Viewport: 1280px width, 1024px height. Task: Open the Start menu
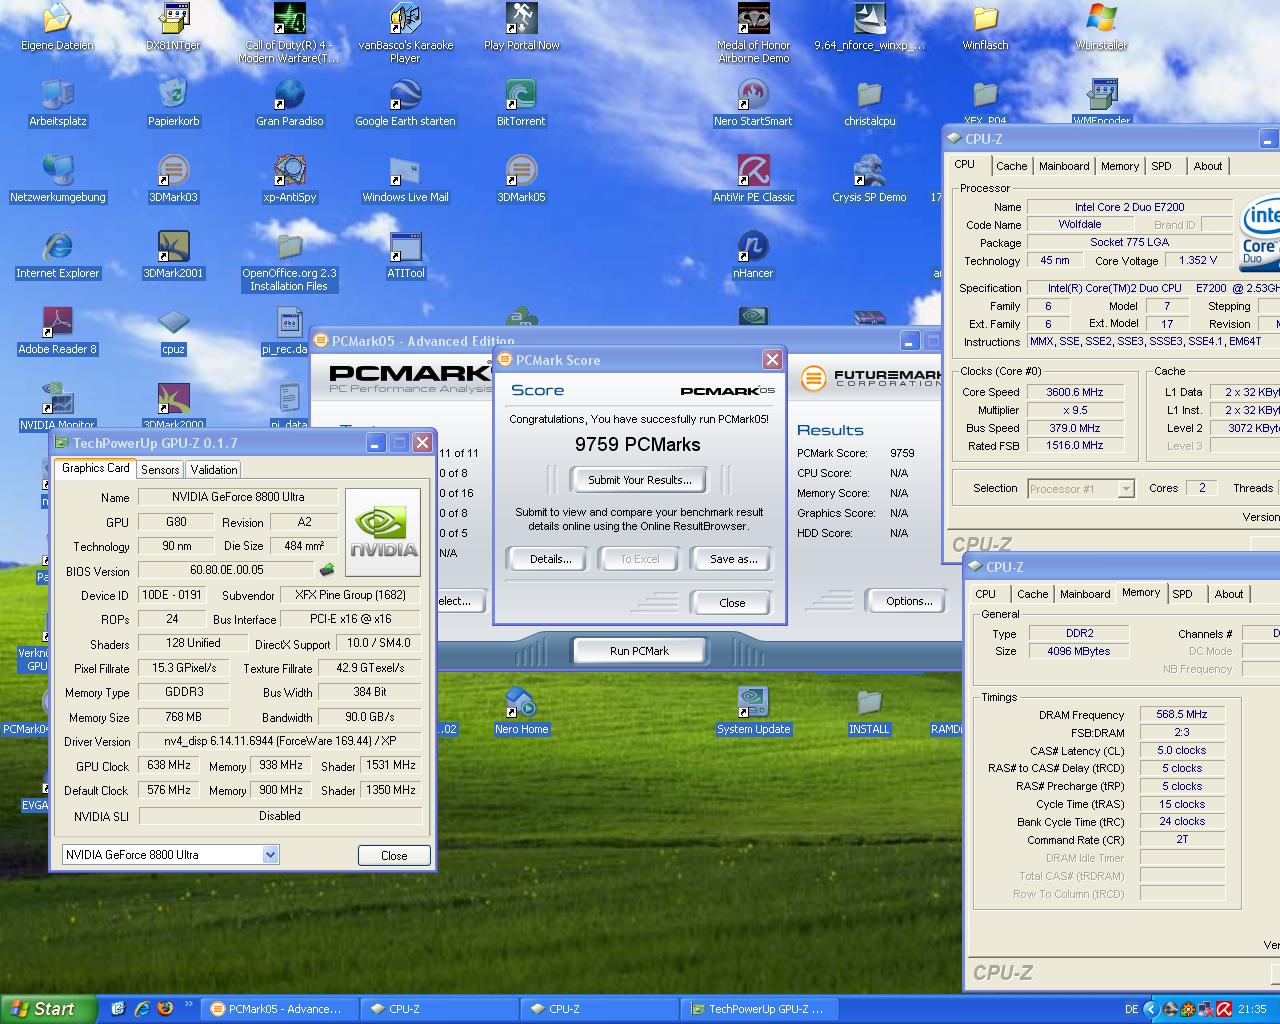48,1009
